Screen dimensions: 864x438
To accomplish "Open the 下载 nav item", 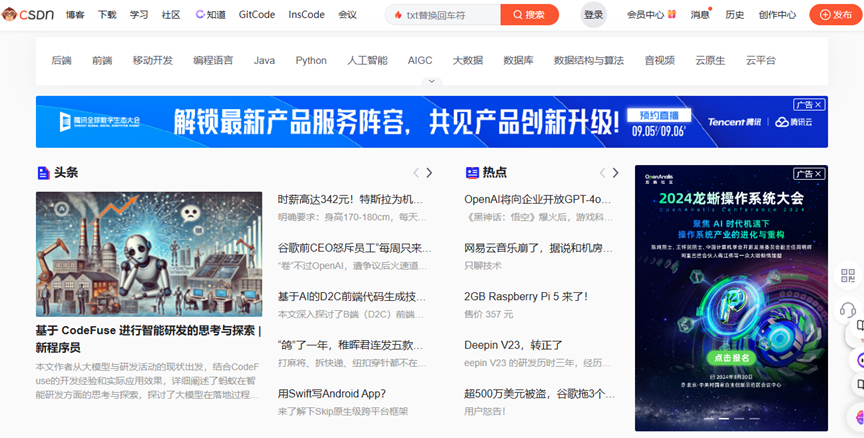I will pos(107,15).
